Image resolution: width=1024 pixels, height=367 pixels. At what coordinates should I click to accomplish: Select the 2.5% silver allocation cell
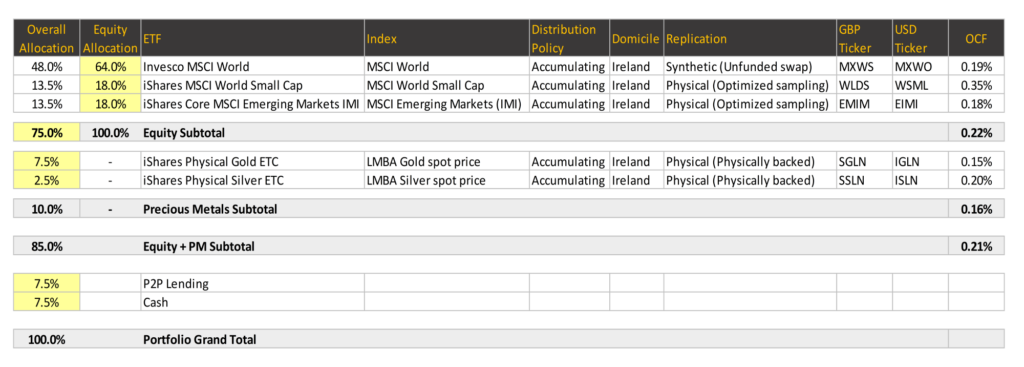[x=46, y=180]
